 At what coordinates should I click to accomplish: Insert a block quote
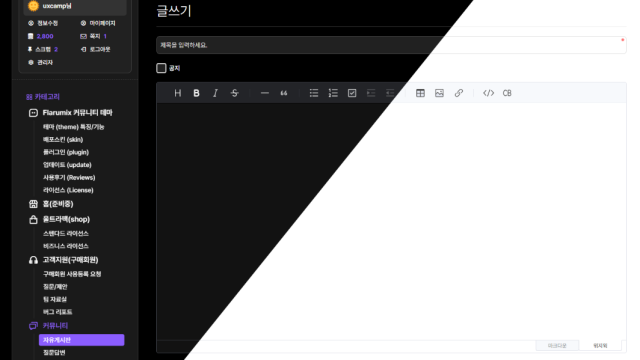(284, 93)
